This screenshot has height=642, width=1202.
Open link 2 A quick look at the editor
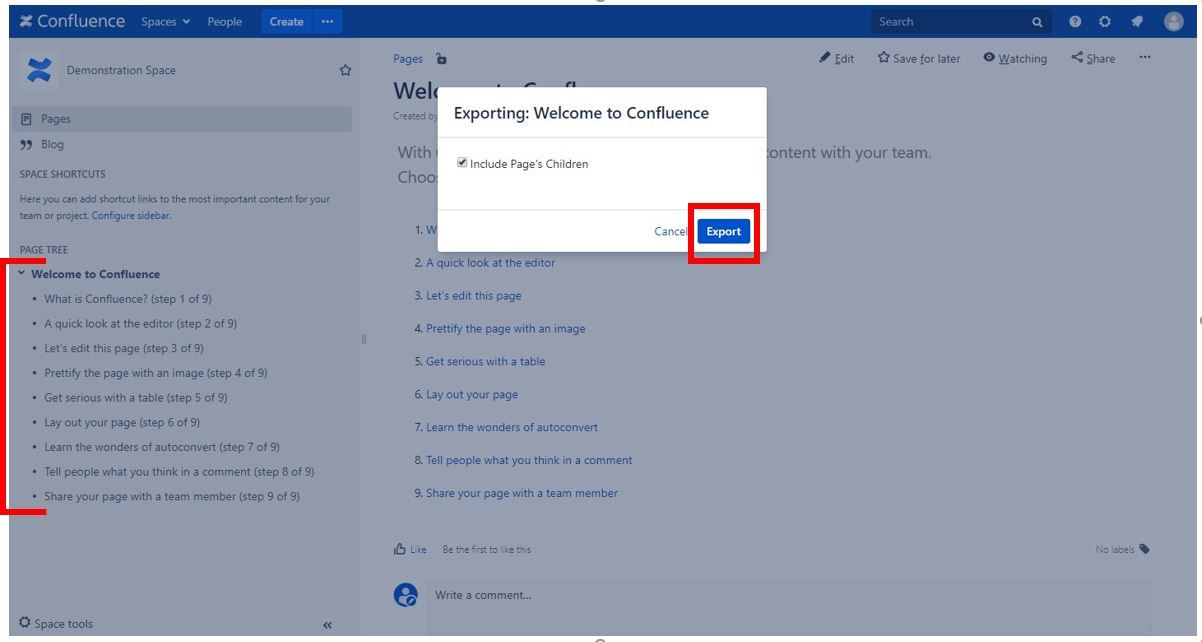coord(490,263)
